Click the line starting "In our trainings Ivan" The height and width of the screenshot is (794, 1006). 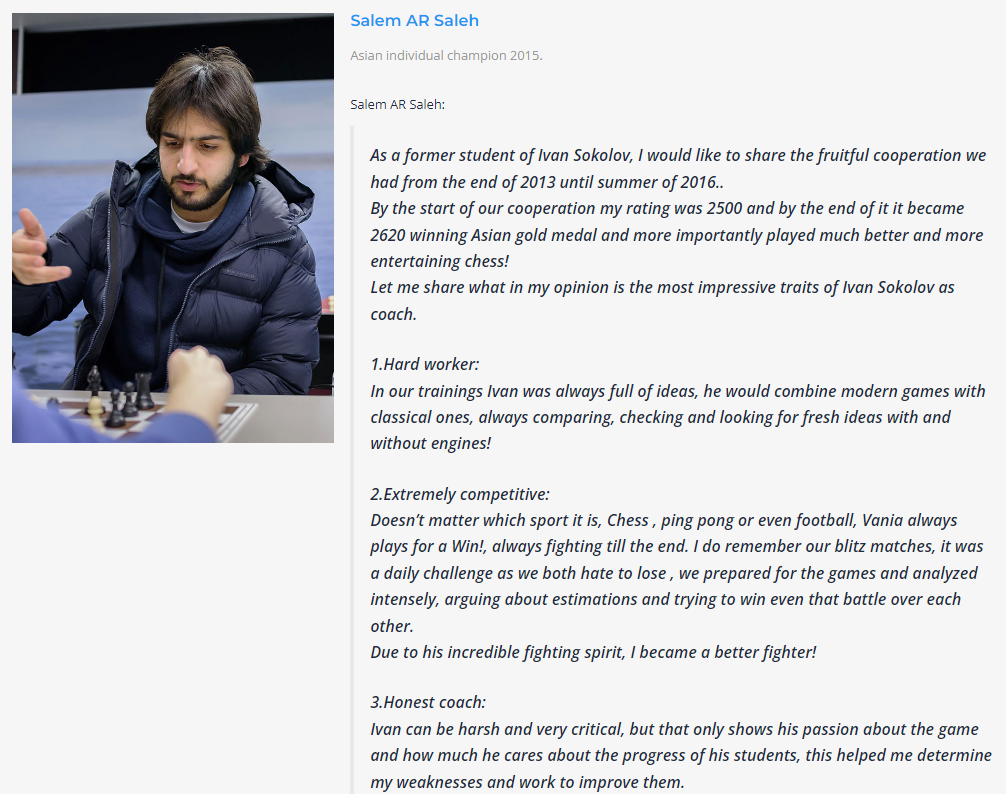pos(677,391)
